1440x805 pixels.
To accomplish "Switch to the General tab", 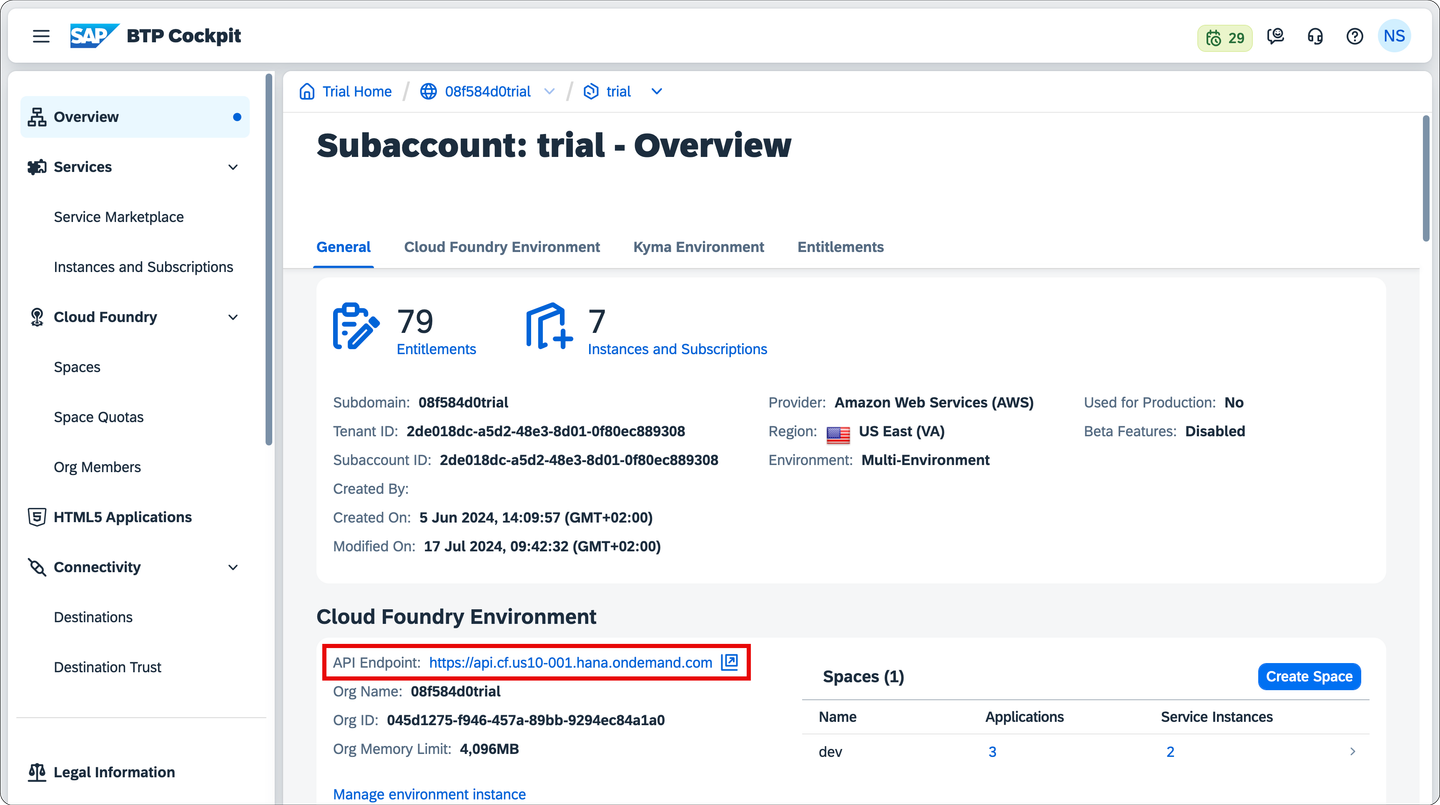I will [x=344, y=247].
